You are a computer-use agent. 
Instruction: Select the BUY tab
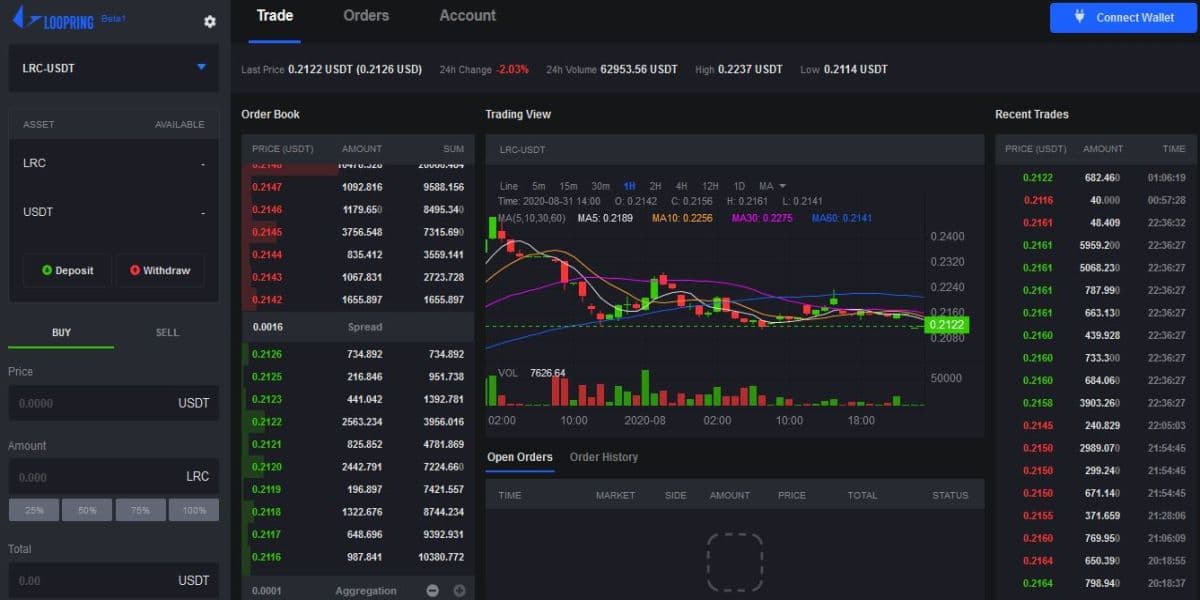click(x=61, y=332)
